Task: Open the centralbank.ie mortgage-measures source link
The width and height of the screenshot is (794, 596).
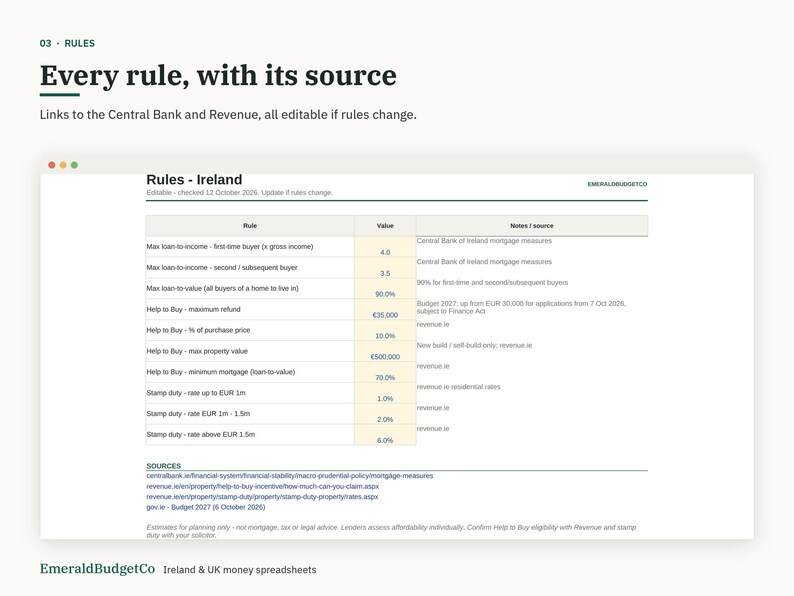Action: coord(290,476)
